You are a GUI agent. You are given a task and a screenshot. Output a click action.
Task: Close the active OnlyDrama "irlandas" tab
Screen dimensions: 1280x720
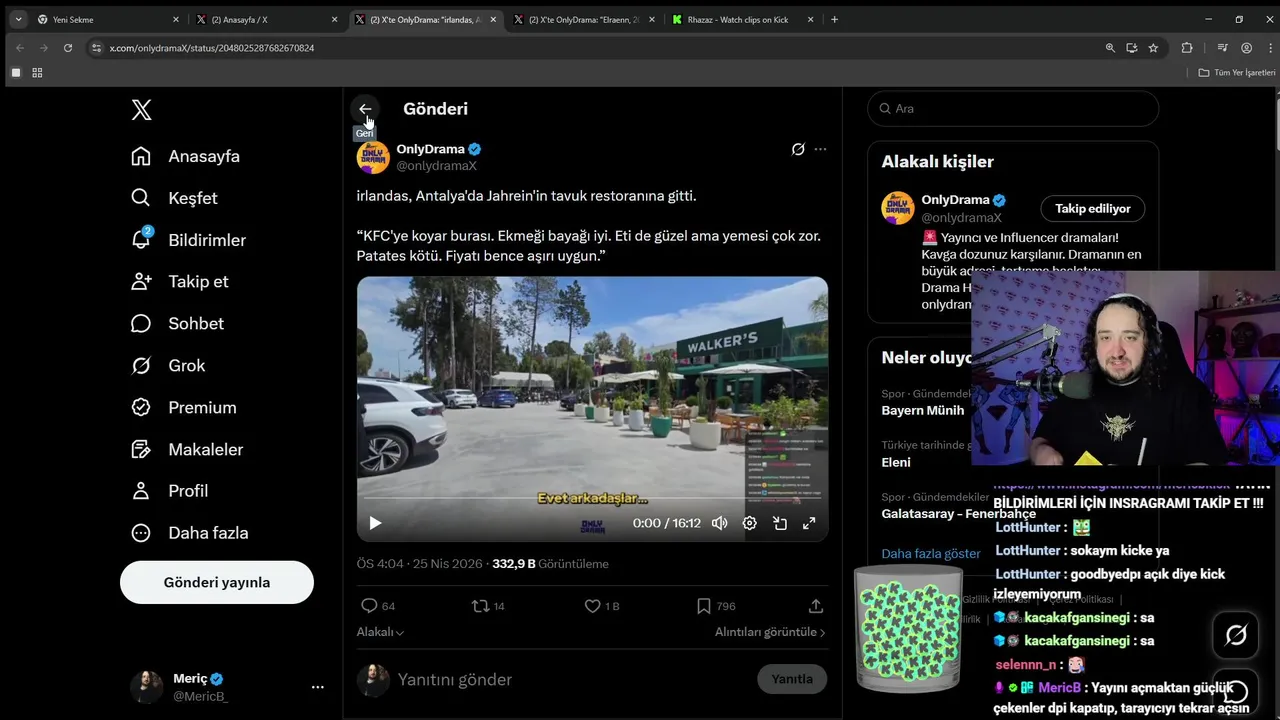point(493,19)
